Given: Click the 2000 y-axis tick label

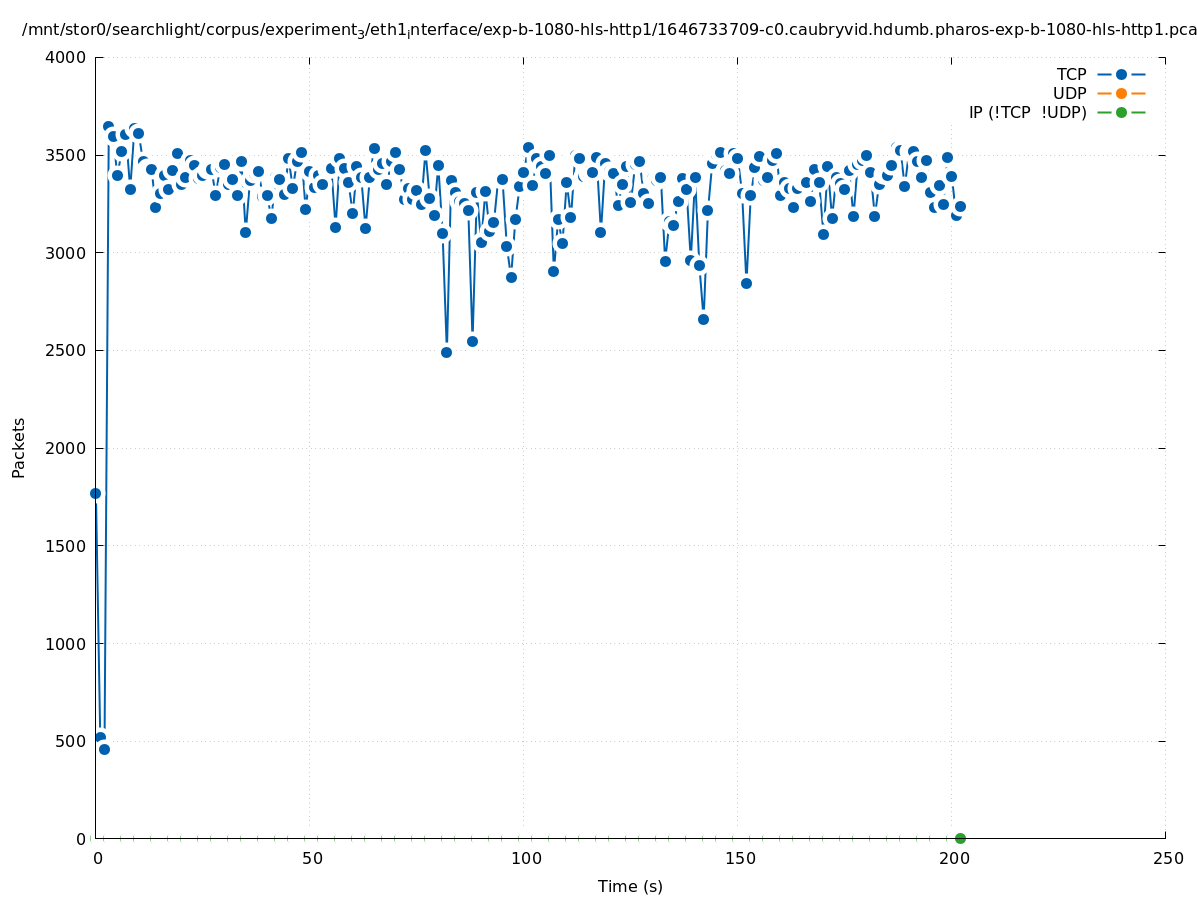Looking at the screenshot, I should (66, 448).
